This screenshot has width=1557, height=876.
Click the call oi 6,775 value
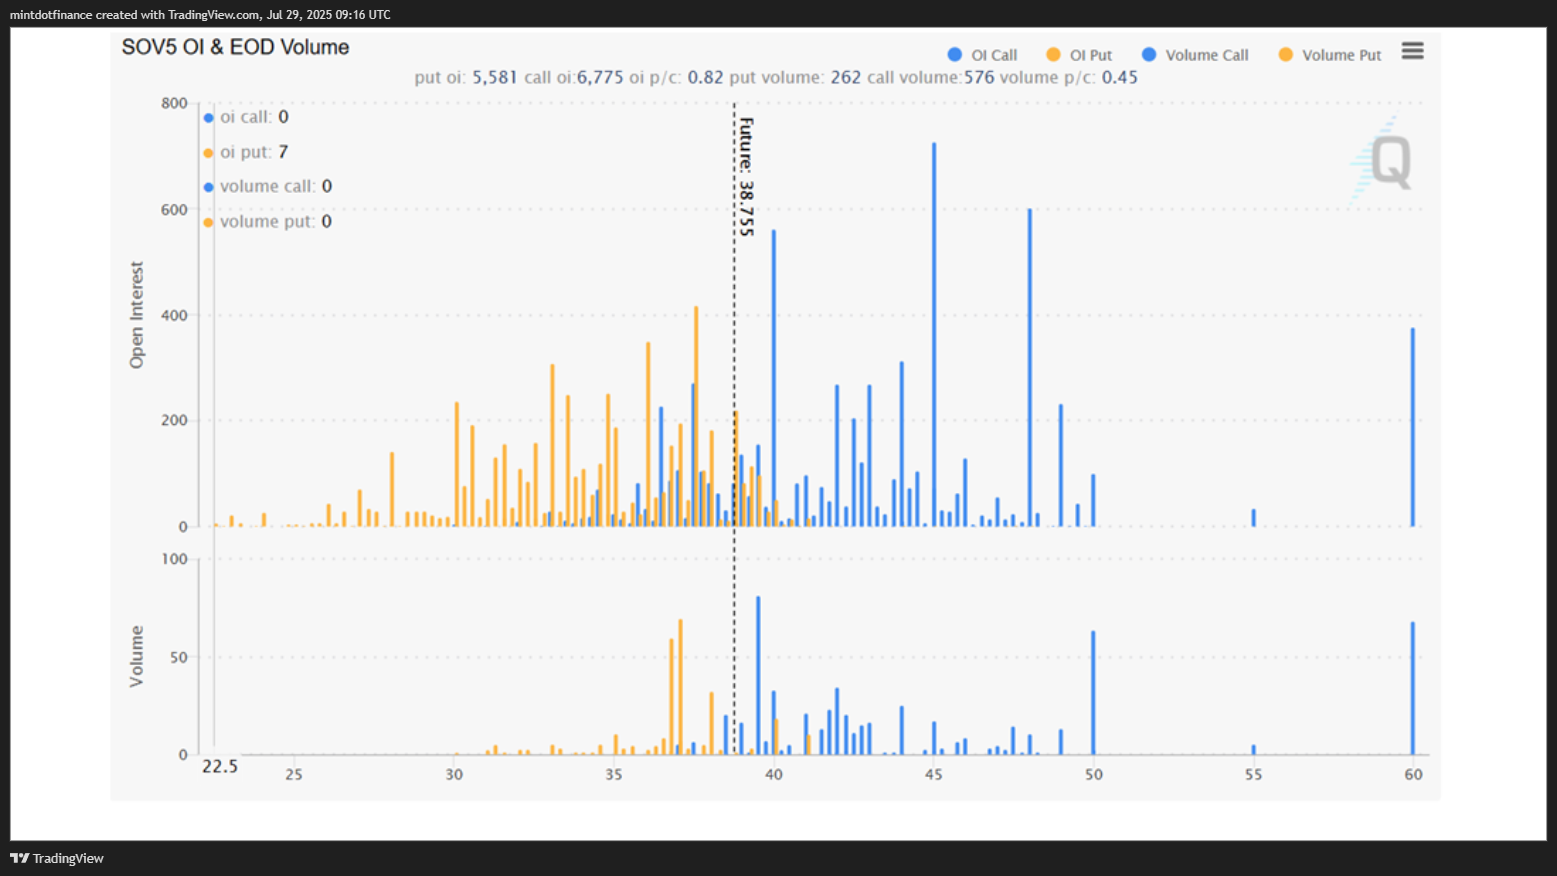pyautogui.click(x=600, y=77)
